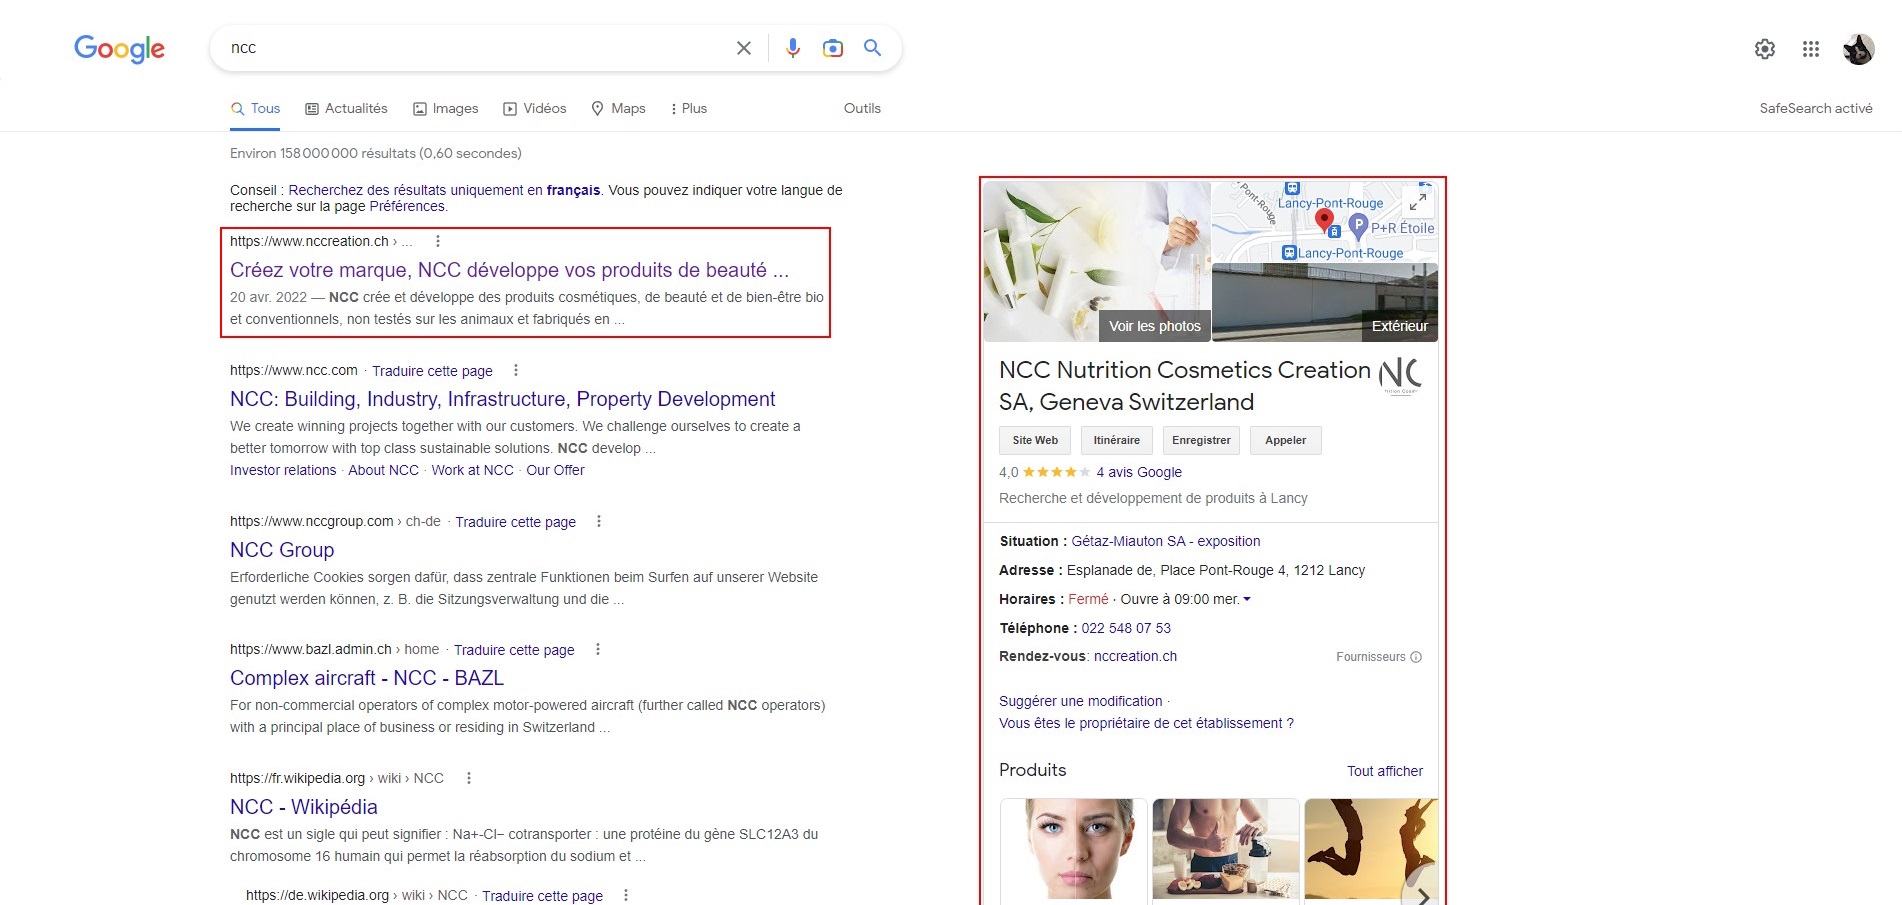Open Google apps grid
Viewport: 1902px width, 905px height.
[x=1811, y=49]
